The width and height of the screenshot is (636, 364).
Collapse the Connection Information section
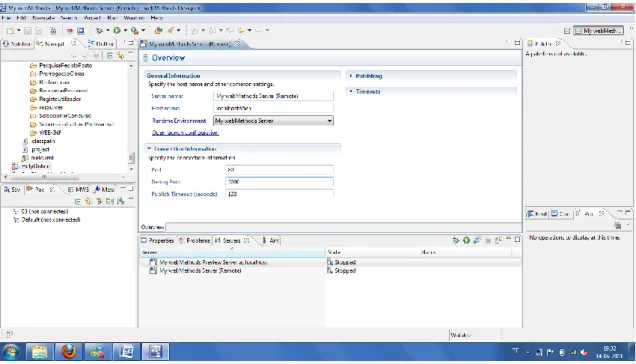tap(149, 149)
